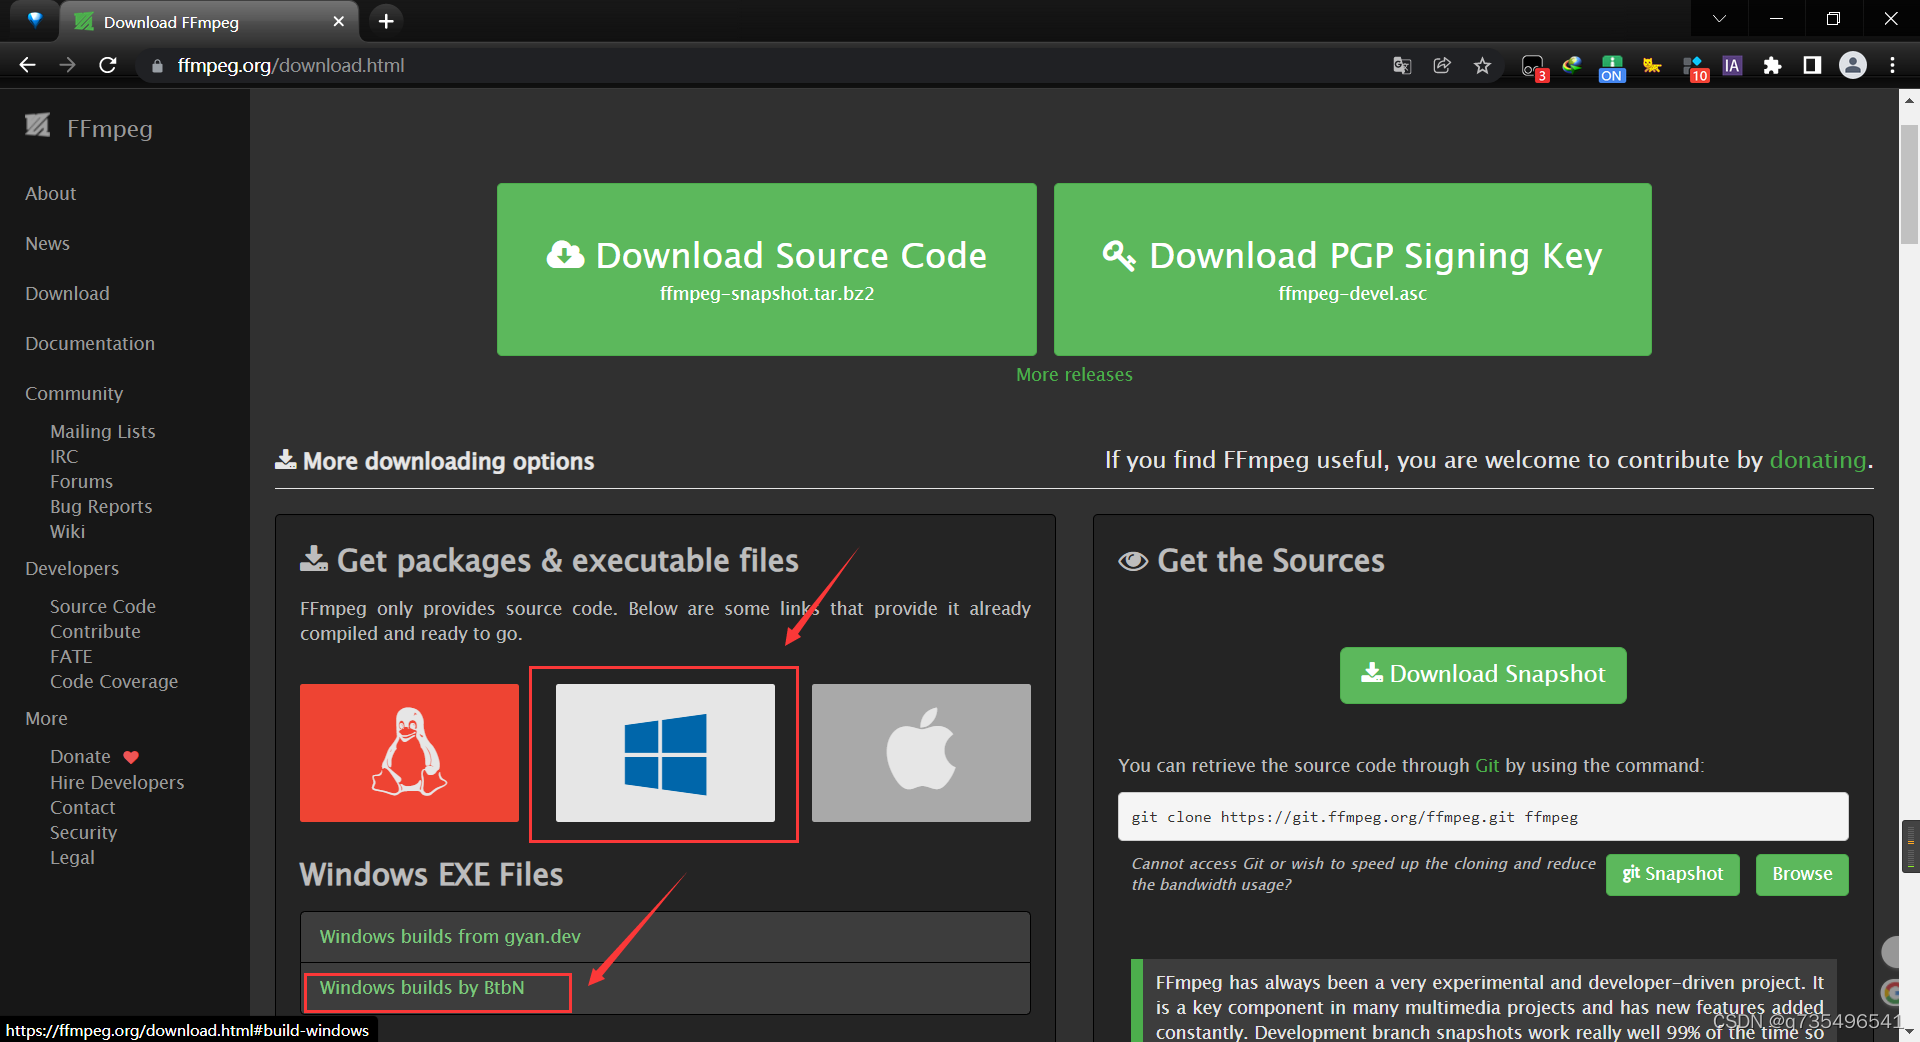Viewport: 1920px width, 1042px height.
Task: Click the tab search chevron
Action: tap(1719, 19)
